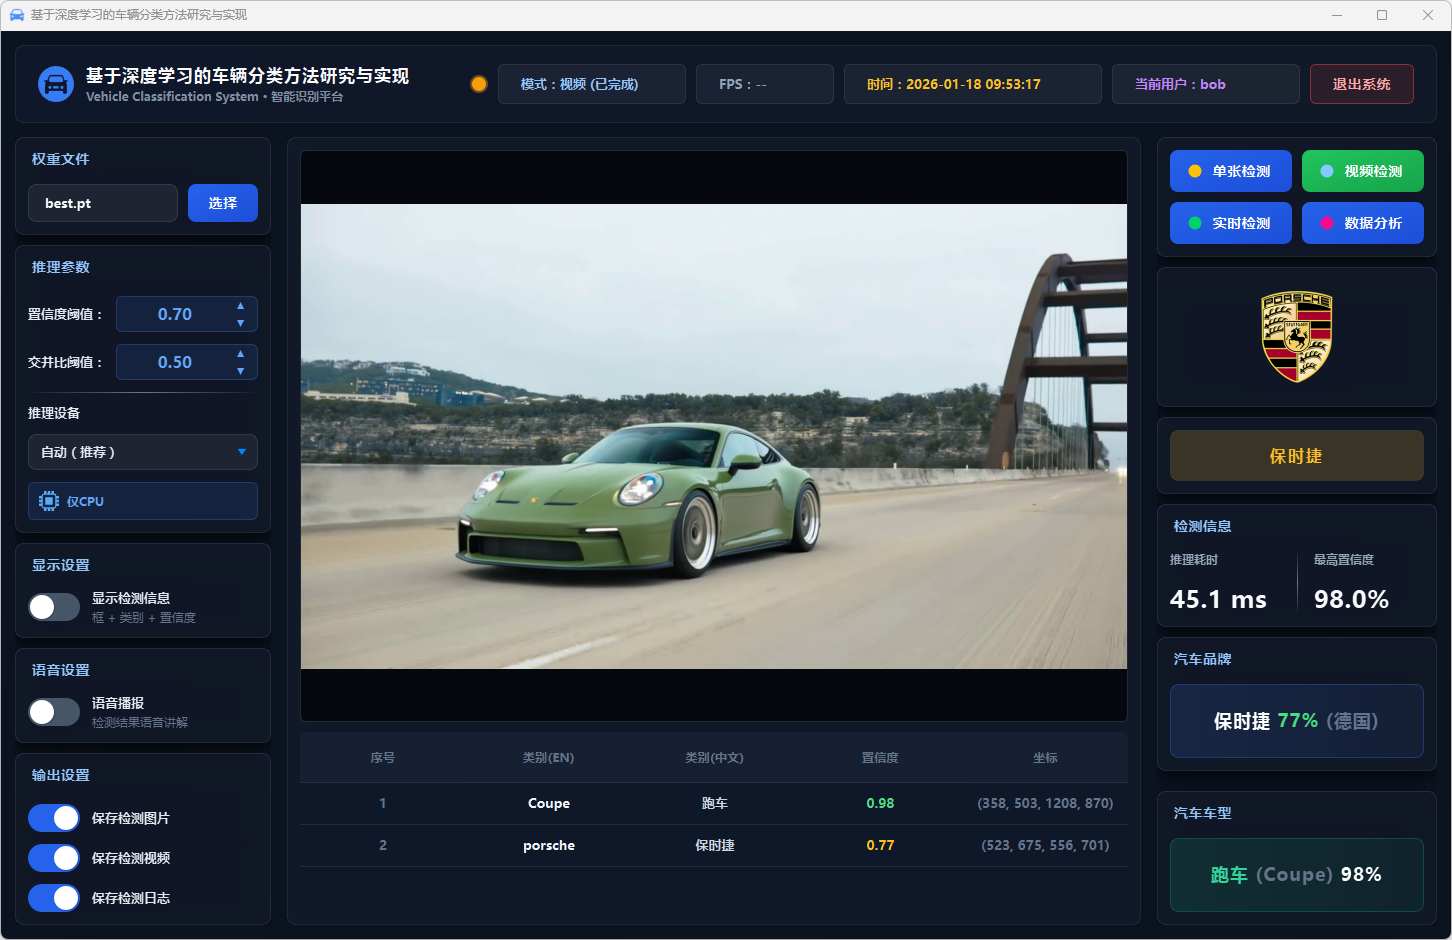This screenshot has height=940, width=1452.
Task: Click row number 1 in results table
Action: coord(383,803)
